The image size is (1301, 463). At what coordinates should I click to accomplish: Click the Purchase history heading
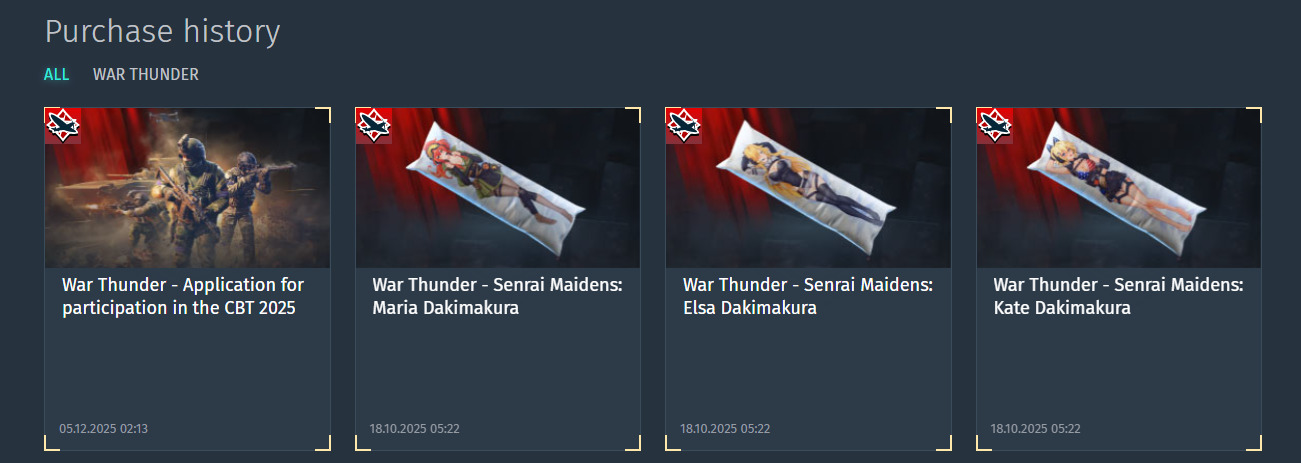click(x=162, y=32)
